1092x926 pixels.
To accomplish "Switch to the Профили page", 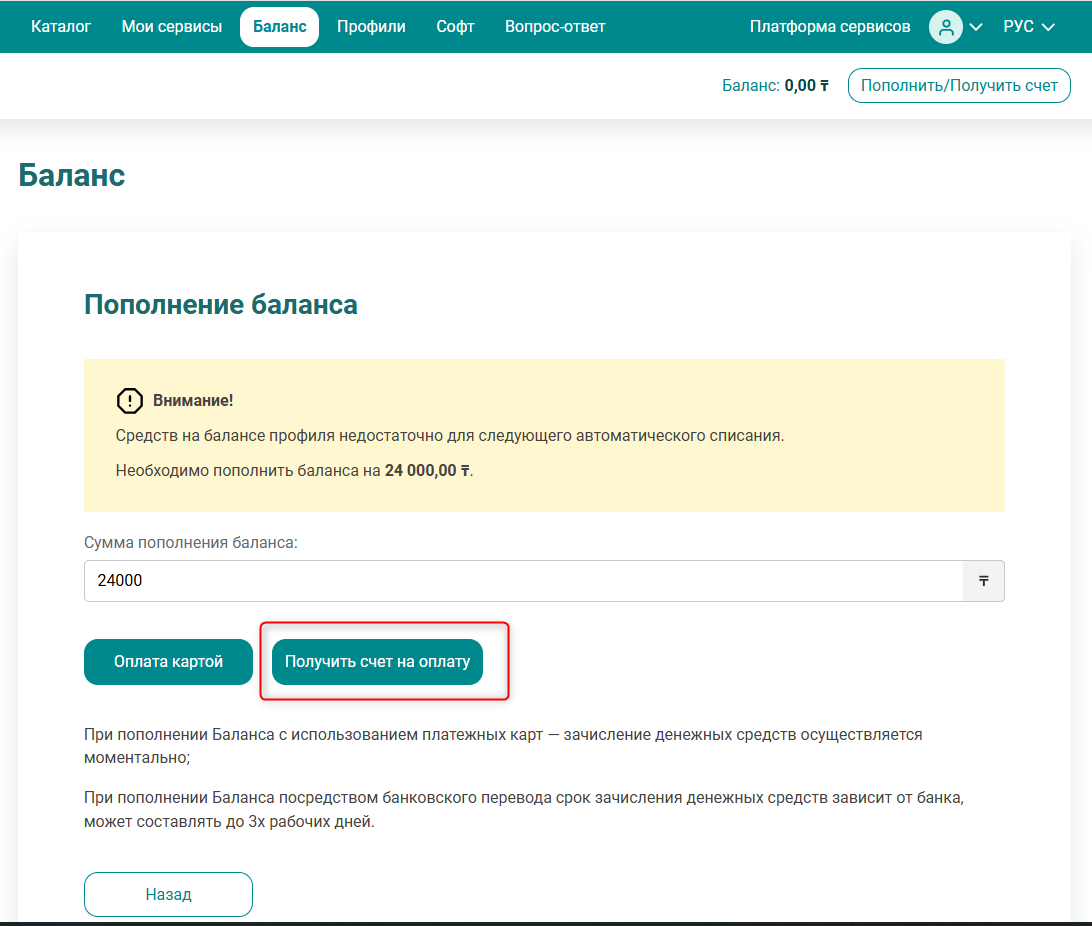I will coord(371,27).
